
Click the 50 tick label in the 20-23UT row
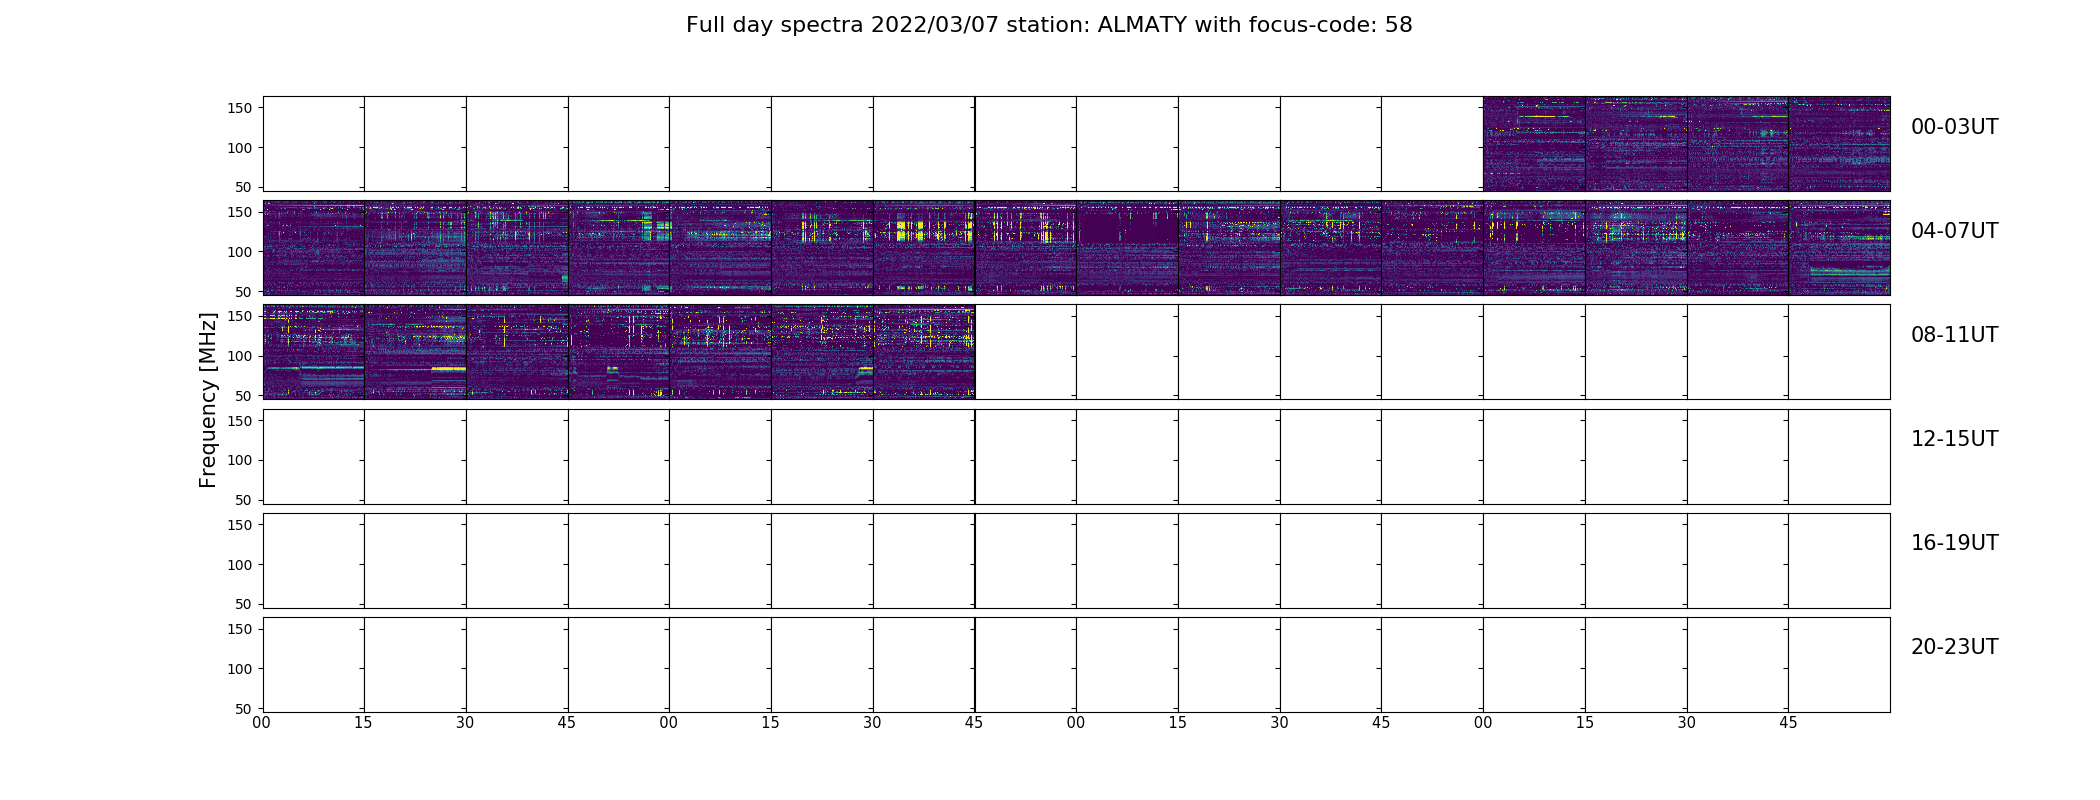[244, 709]
